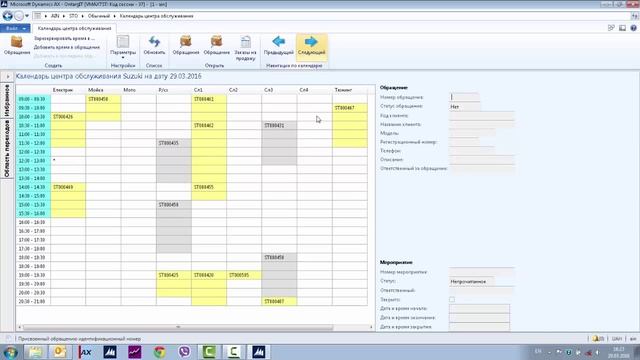The width and height of the screenshot is (640, 360).
Task: Click AIN in the breadcrumb
Action: click(x=55, y=16)
